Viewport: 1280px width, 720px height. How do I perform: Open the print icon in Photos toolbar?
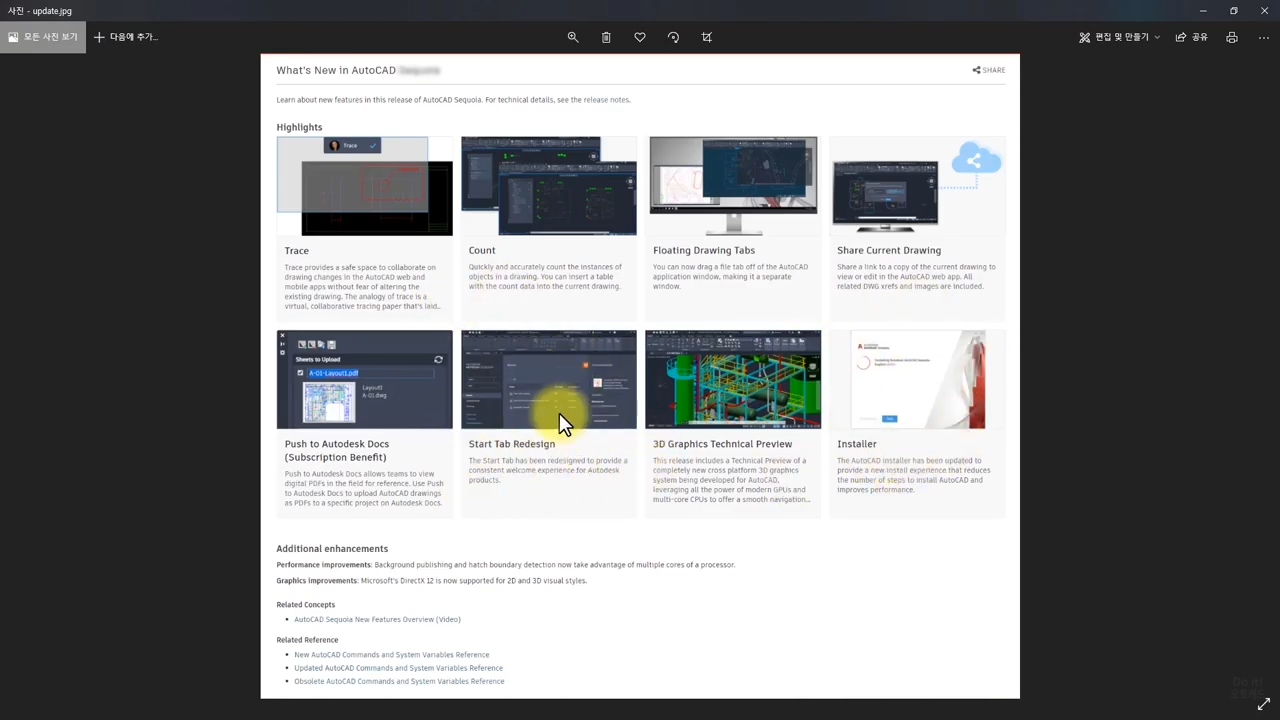(x=1232, y=37)
